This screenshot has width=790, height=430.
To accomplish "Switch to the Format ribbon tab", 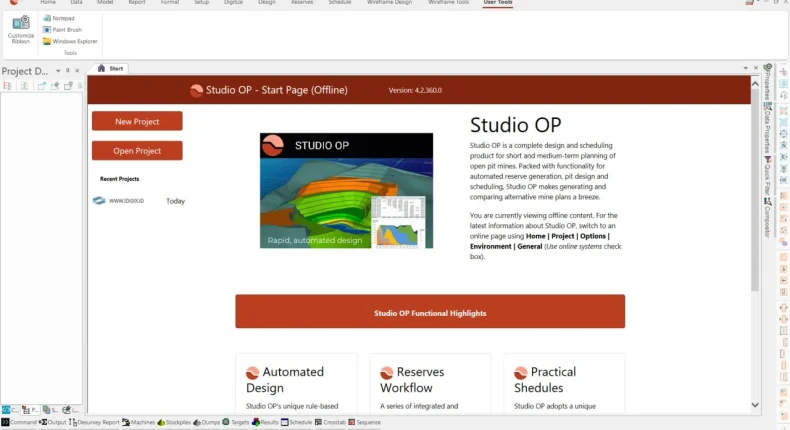I will click(170, 3).
